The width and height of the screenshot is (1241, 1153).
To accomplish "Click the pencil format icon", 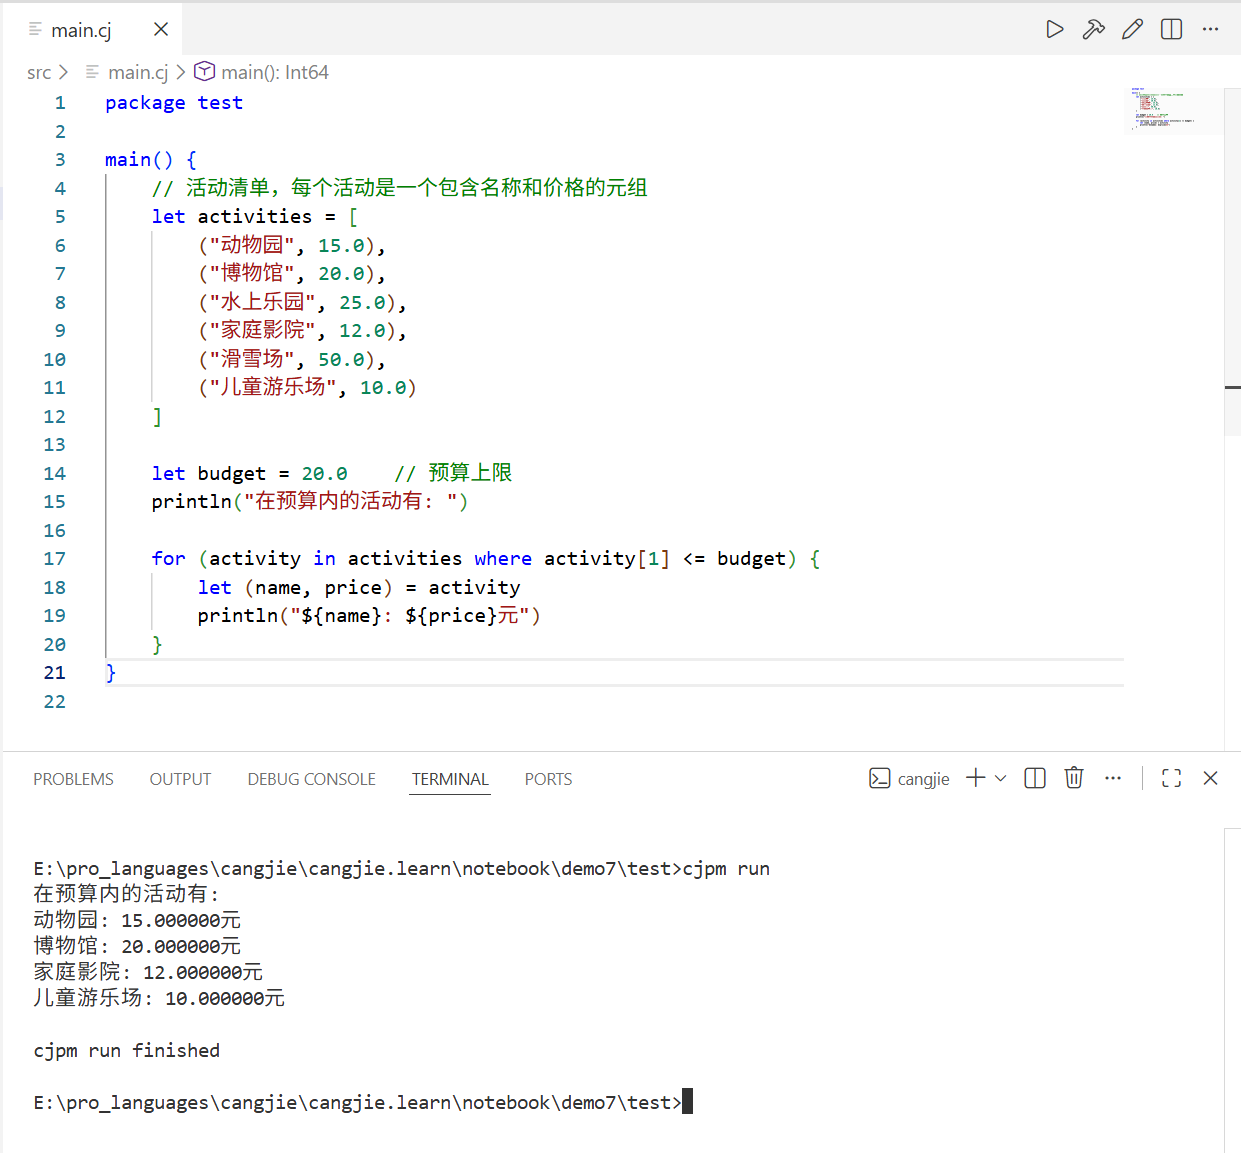I will 1132,29.
